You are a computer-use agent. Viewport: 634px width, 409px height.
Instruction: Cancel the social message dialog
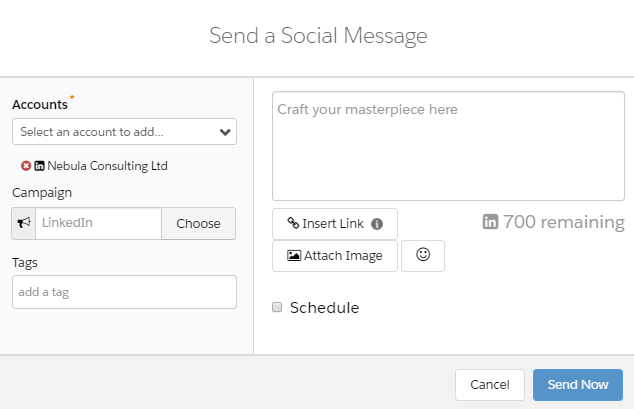pyautogui.click(x=490, y=384)
